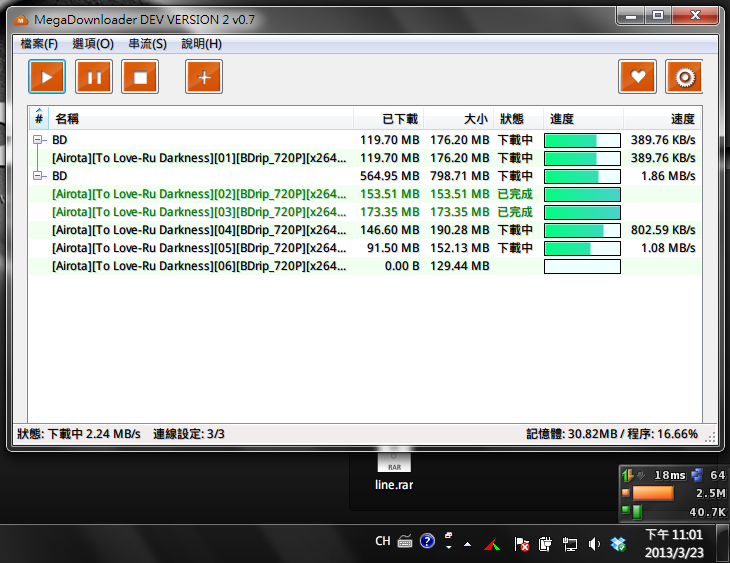
Task: Open the clock showing 下午 11:01
Action: [x=674, y=543]
